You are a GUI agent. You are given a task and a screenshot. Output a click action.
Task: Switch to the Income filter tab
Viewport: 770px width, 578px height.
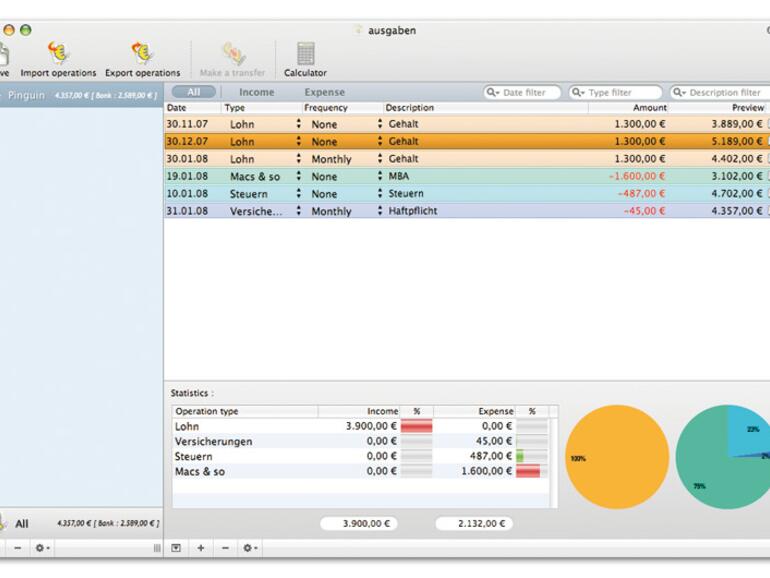tap(256, 92)
